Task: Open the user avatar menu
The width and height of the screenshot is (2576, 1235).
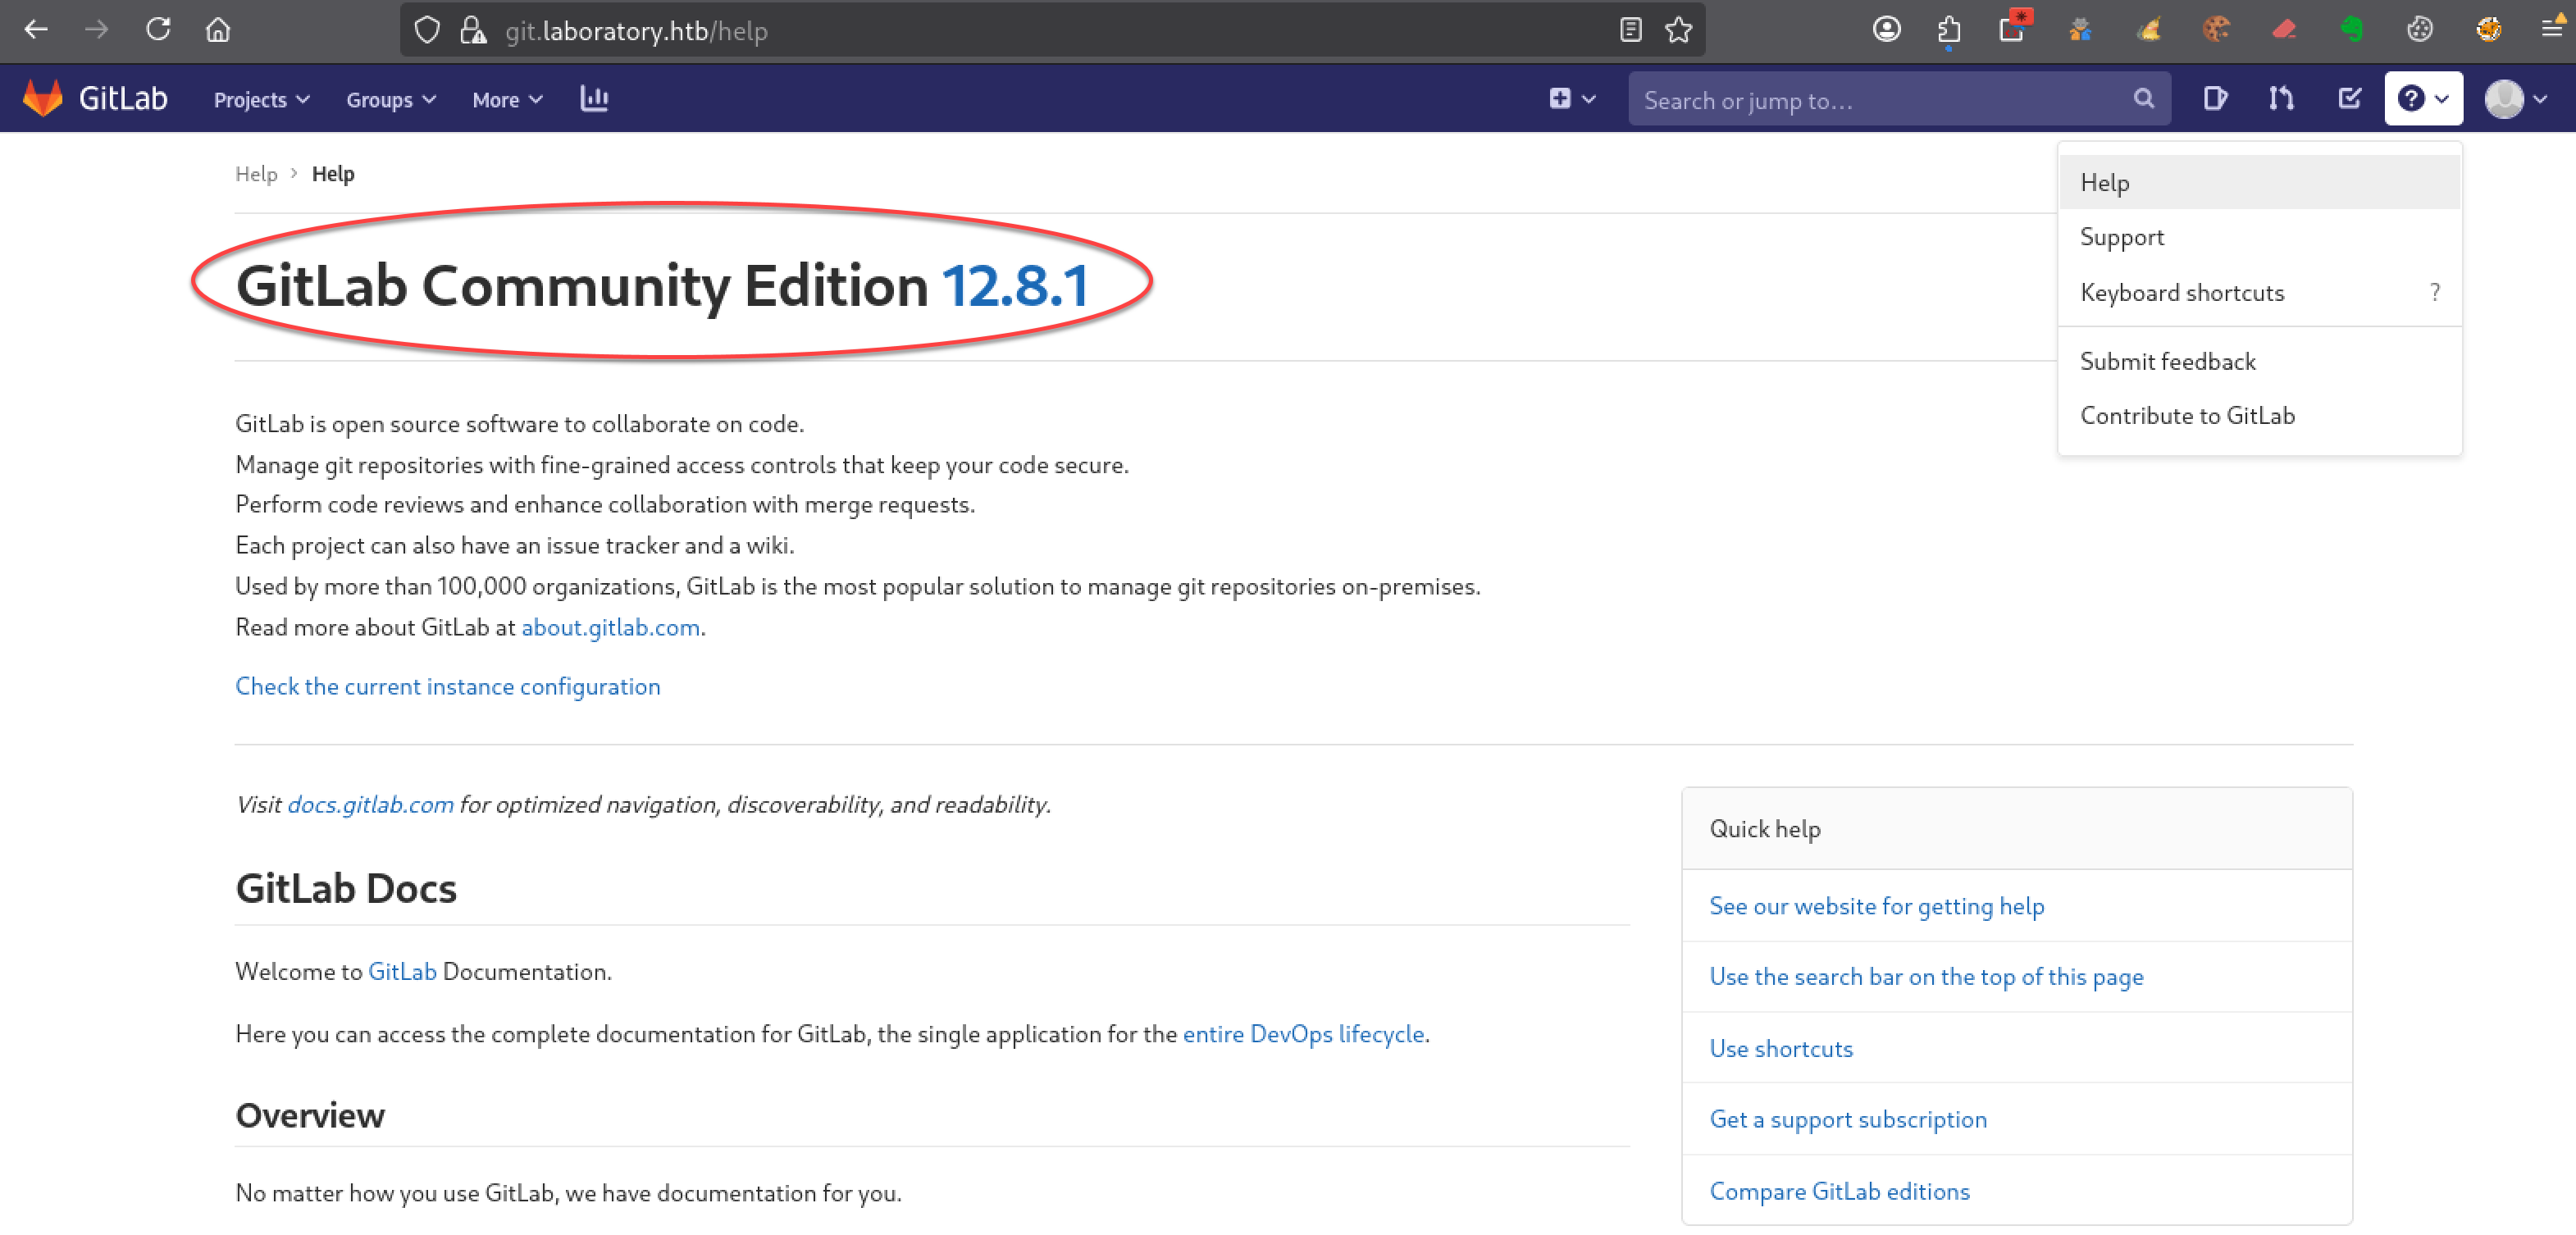Action: 2515,98
